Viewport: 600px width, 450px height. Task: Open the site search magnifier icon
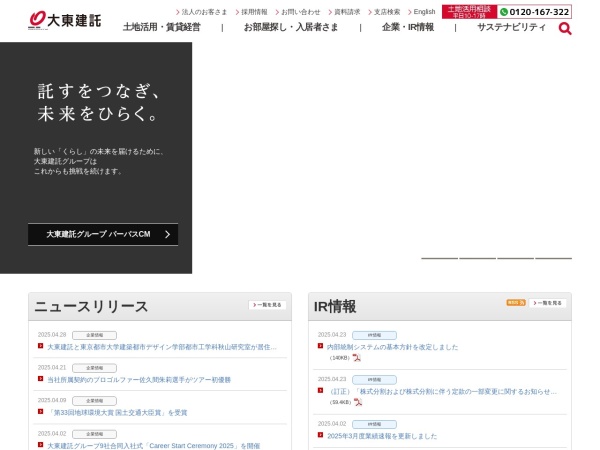[x=565, y=28]
